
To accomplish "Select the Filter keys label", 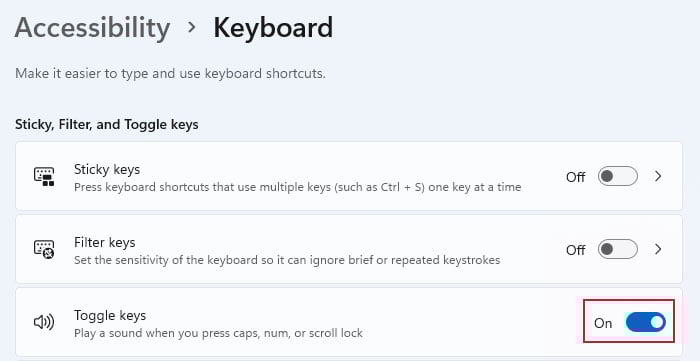I will click(104, 242).
